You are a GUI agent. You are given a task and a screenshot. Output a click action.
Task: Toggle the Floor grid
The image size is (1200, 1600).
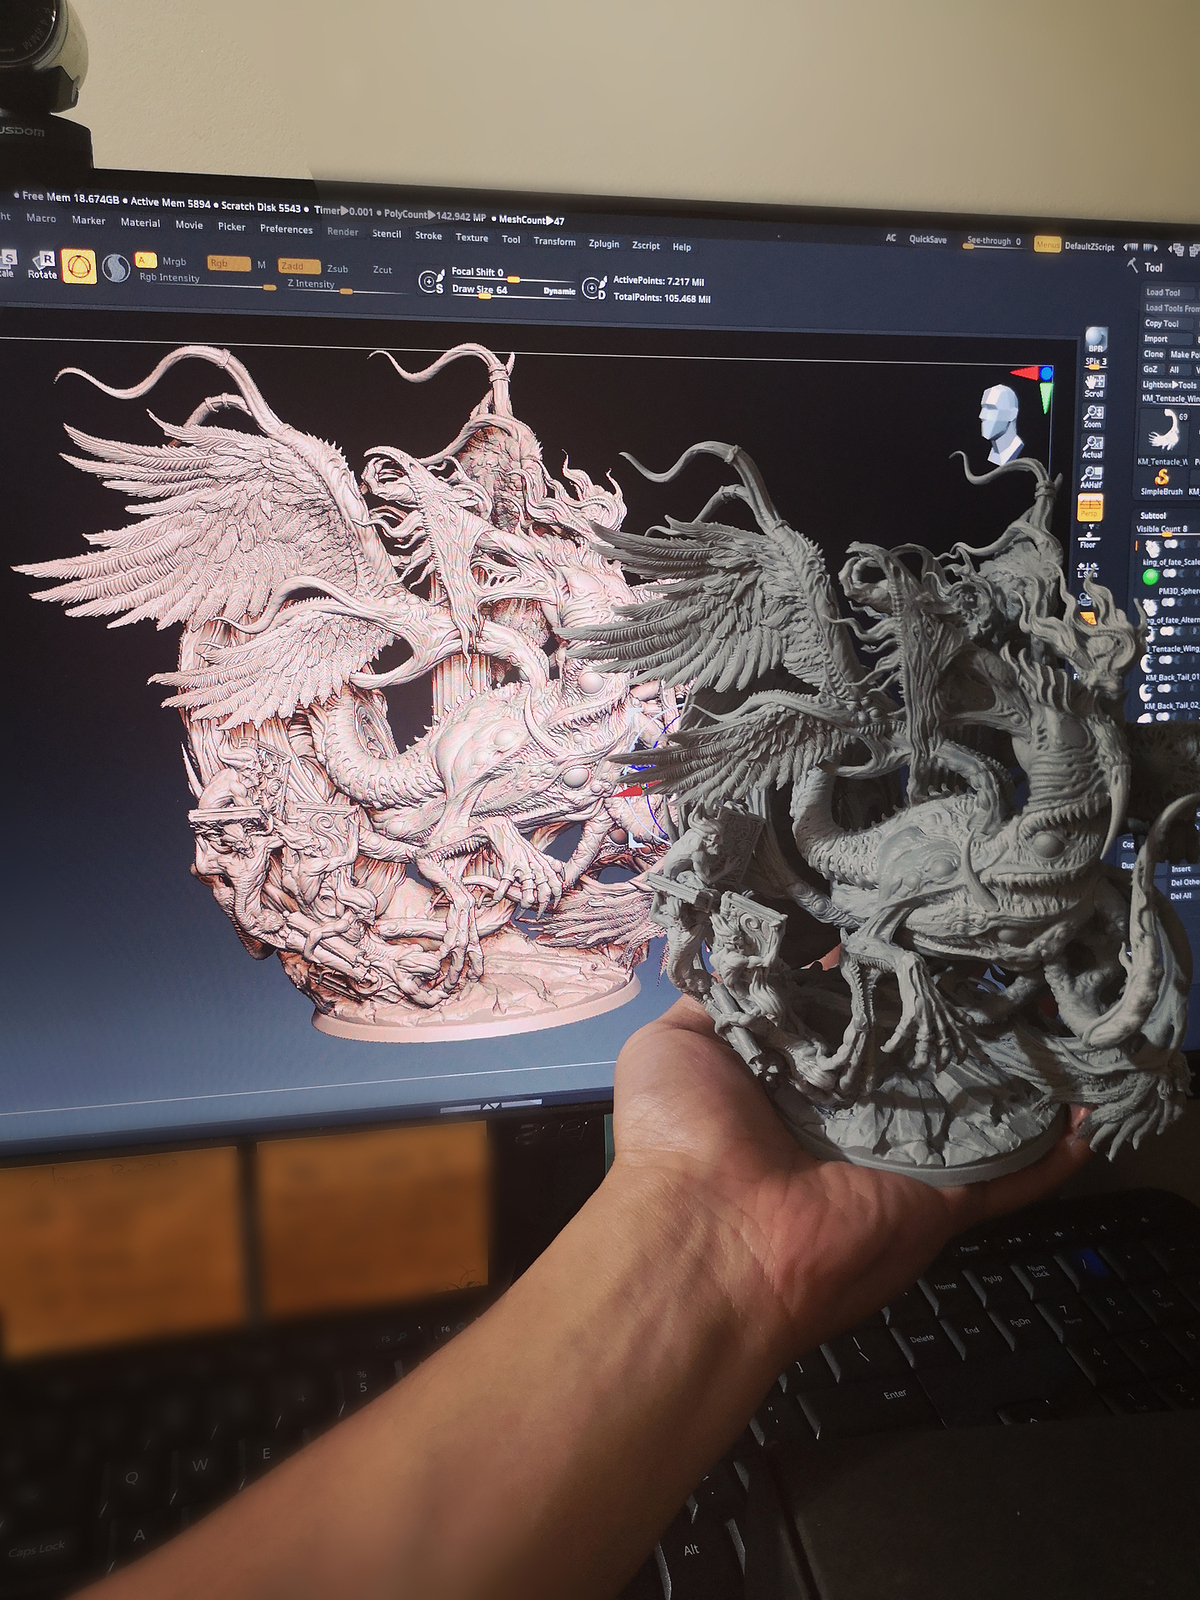[x=1088, y=540]
